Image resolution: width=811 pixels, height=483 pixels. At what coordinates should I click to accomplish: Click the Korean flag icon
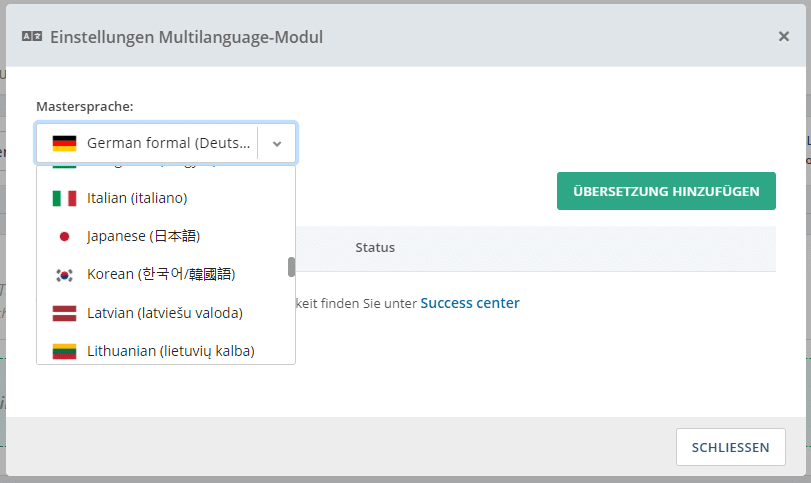point(65,274)
